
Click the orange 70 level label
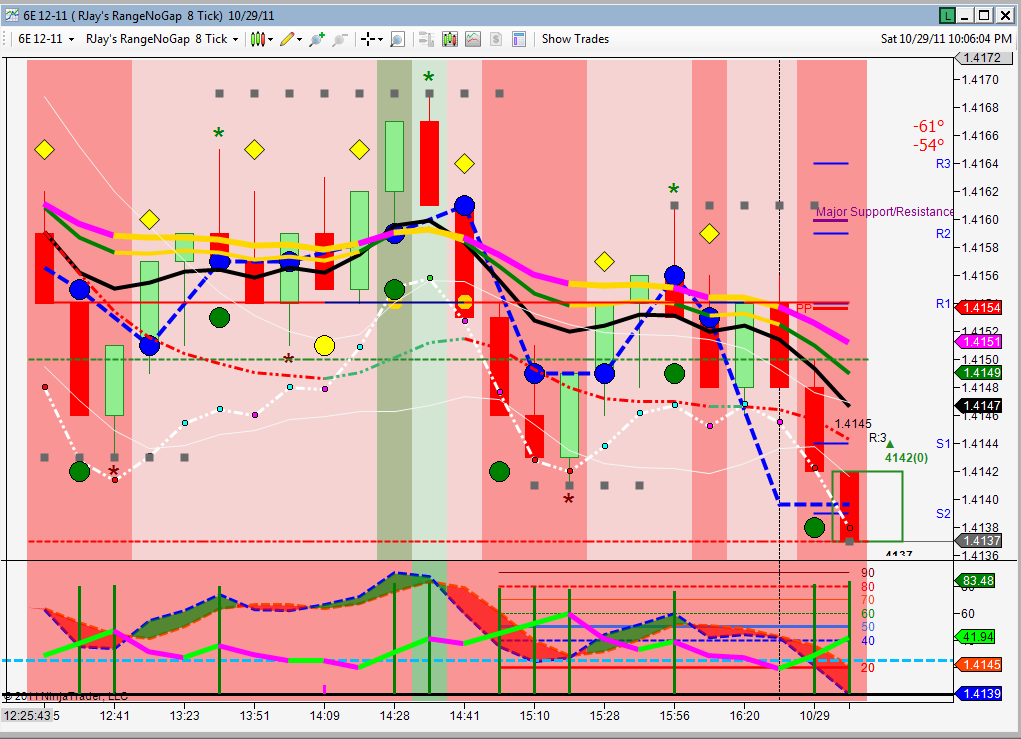click(867, 600)
